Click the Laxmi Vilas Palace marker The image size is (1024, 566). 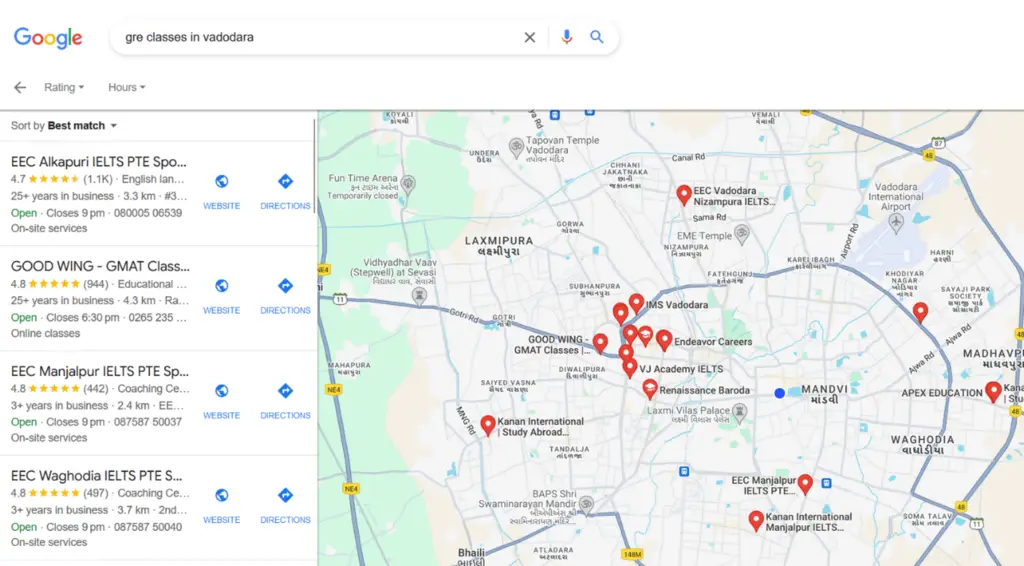tap(739, 411)
